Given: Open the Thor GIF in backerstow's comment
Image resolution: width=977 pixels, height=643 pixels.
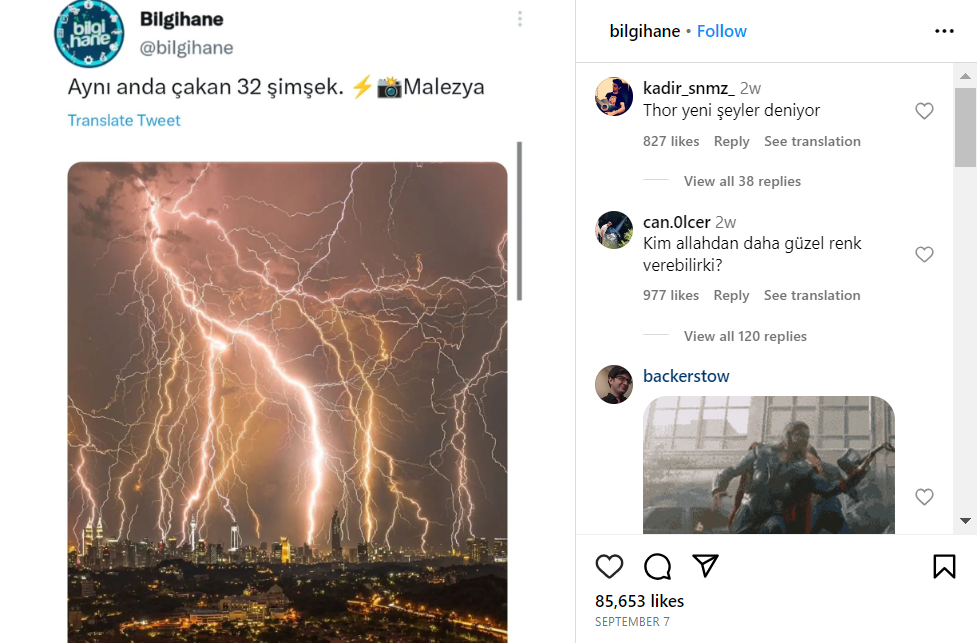Looking at the screenshot, I should (768, 465).
